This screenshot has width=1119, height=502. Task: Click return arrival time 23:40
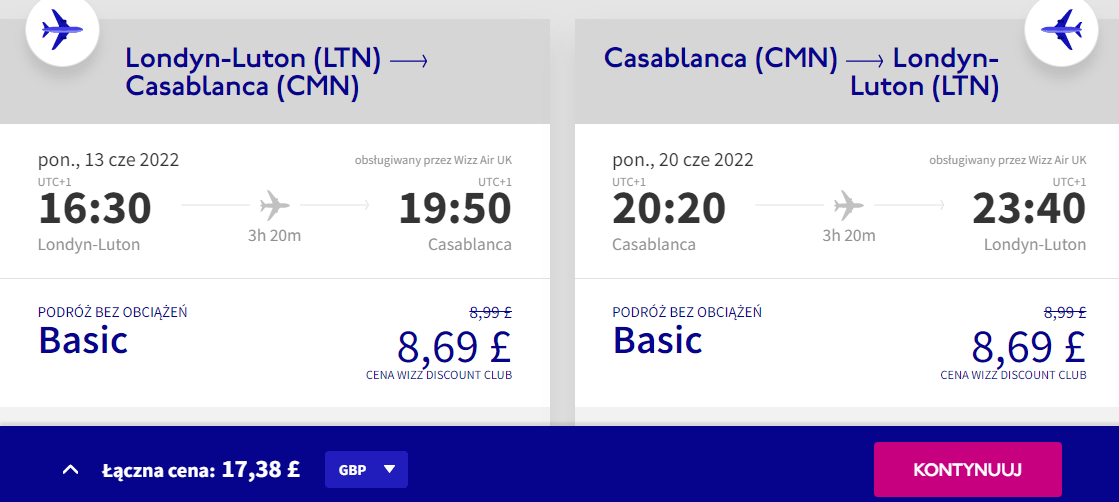(1029, 209)
